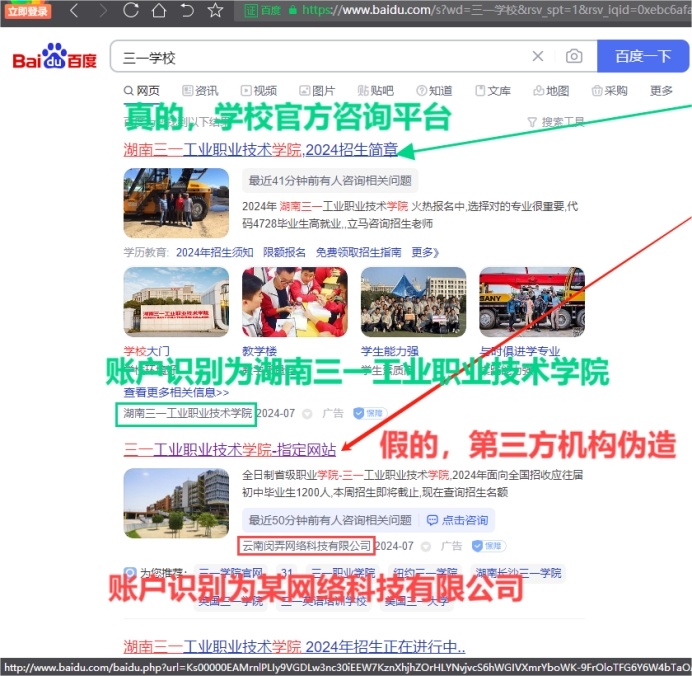Open 湖南三一工业职业技术学院 2024年招生正在进行中 result

click(x=294, y=647)
